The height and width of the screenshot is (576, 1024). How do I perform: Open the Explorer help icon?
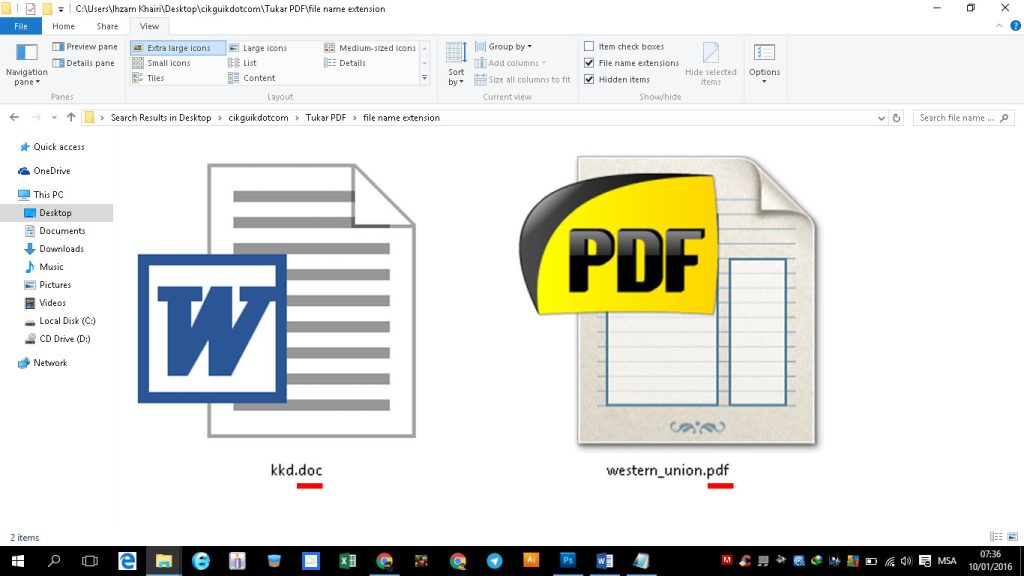(1016, 26)
